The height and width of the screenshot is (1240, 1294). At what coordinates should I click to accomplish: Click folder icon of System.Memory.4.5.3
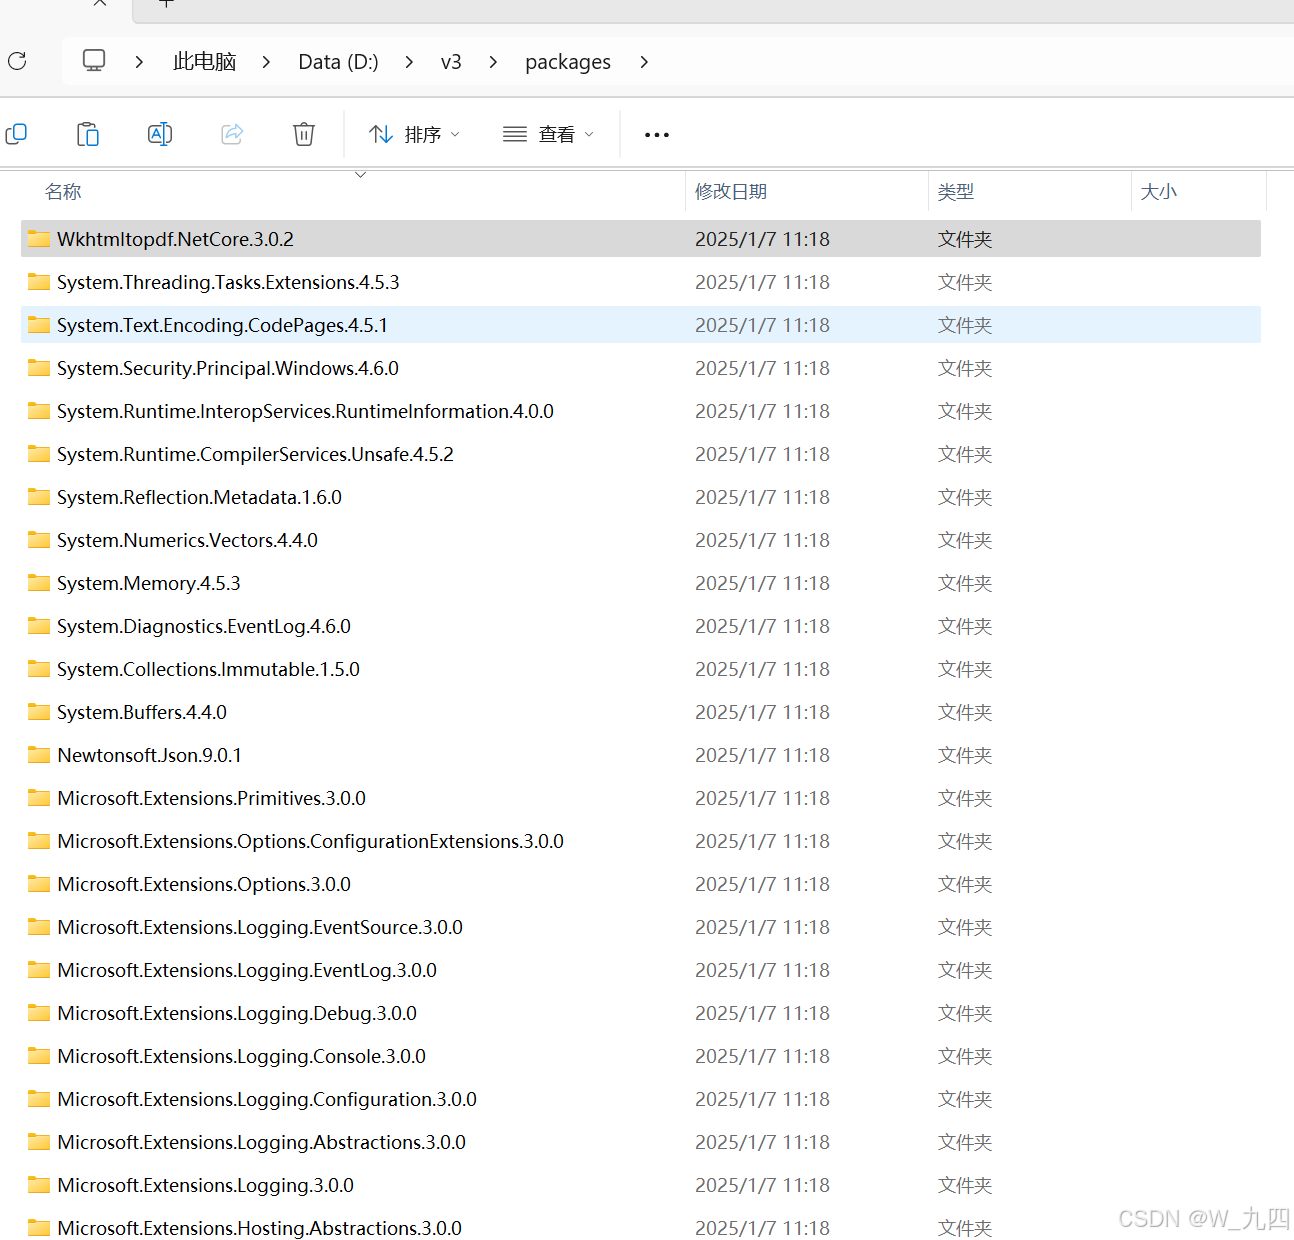39,583
